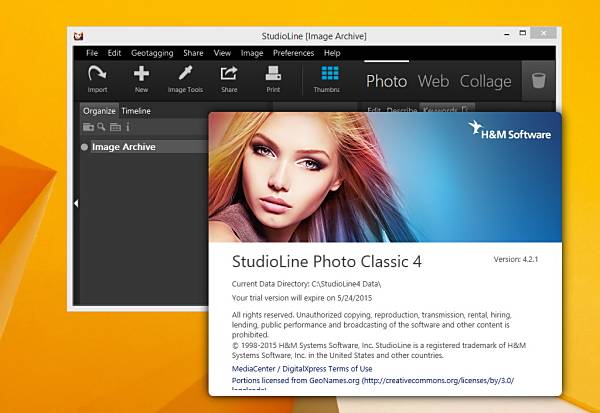
Task: Close the StudioLine window
Action: (543, 33)
